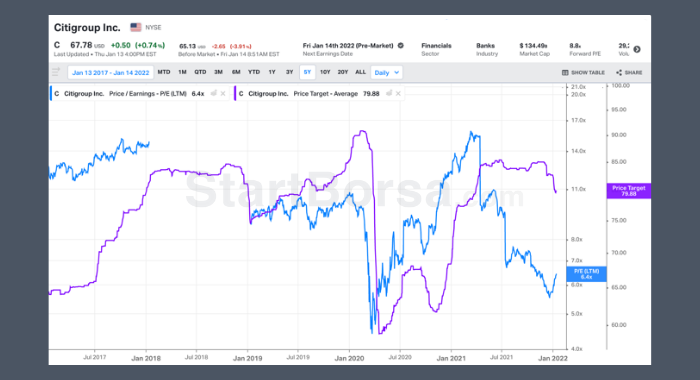Click the $134.49B Market Cap value

(x=533, y=46)
